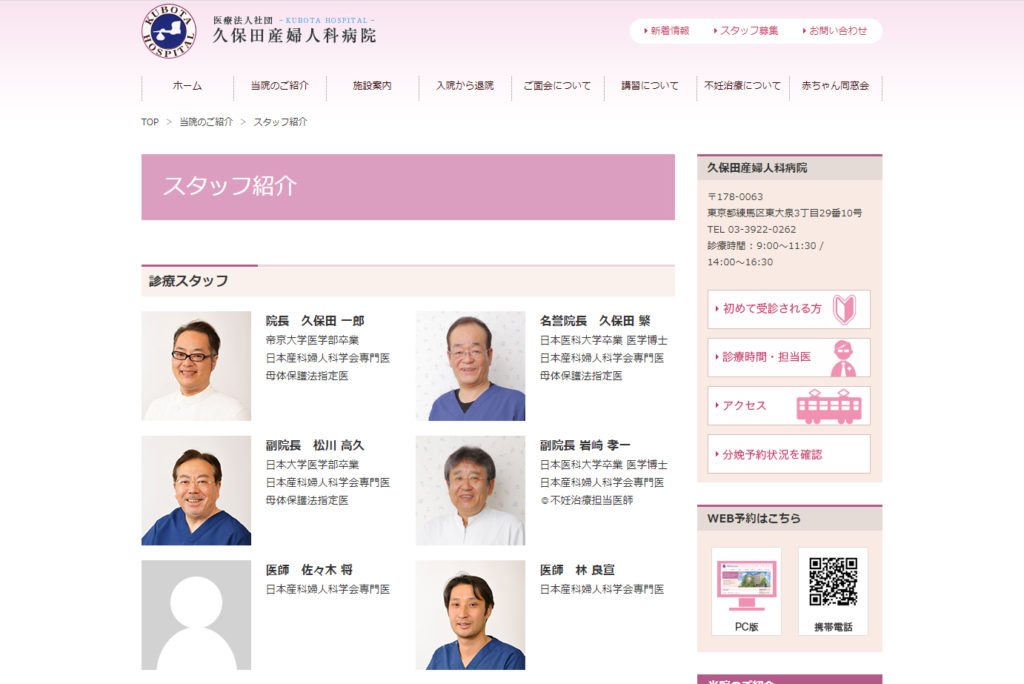
Task: Select 入院から退院 in the navigation
Action: [x=464, y=86]
